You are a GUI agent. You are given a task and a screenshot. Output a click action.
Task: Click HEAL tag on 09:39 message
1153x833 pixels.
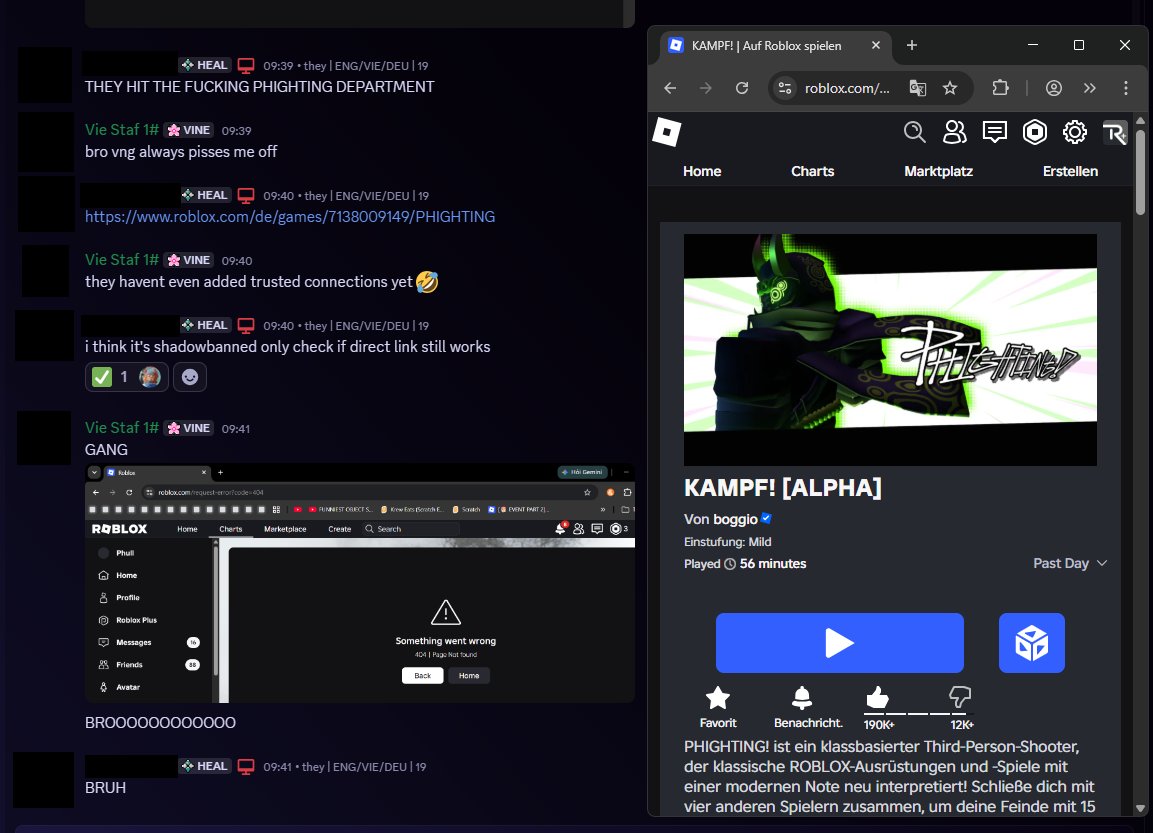(205, 65)
